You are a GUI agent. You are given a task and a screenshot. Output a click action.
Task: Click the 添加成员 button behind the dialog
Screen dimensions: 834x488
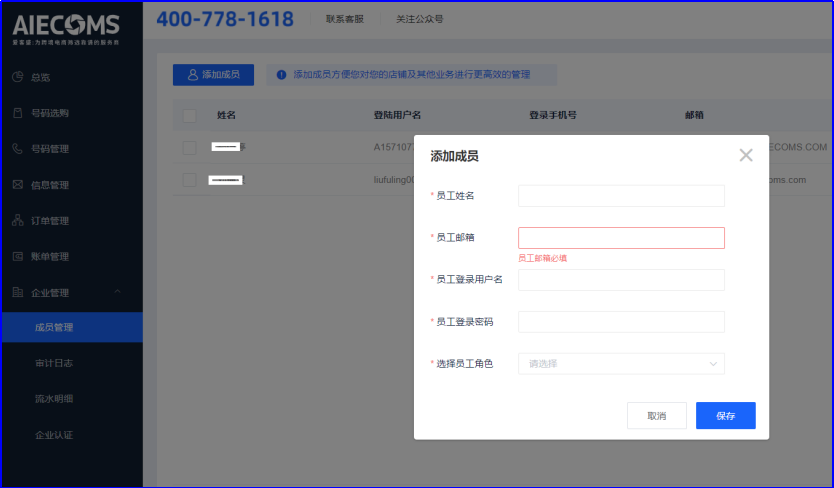[213, 75]
